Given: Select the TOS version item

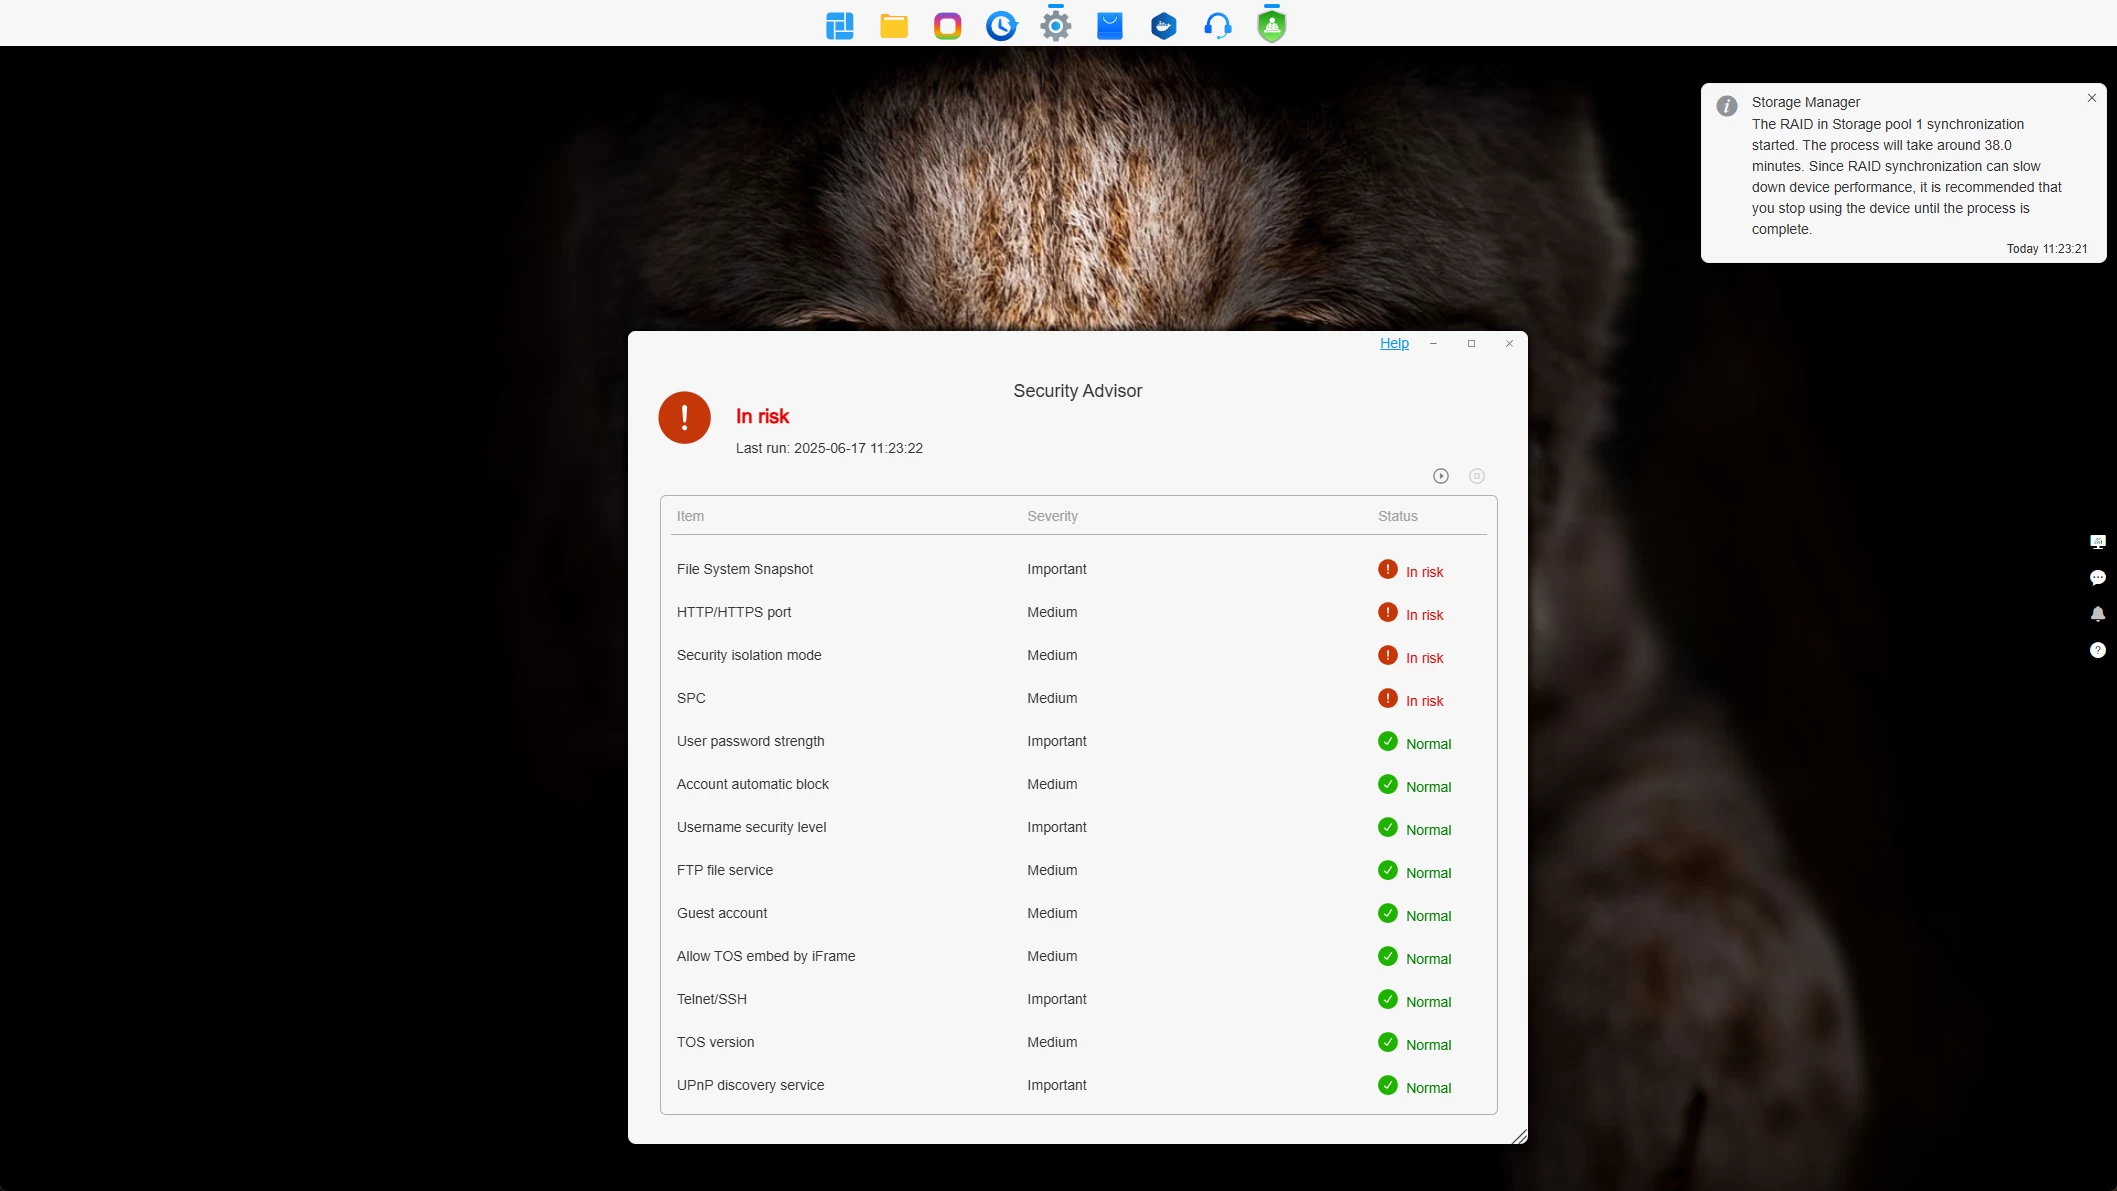Looking at the screenshot, I should tap(715, 1042).
